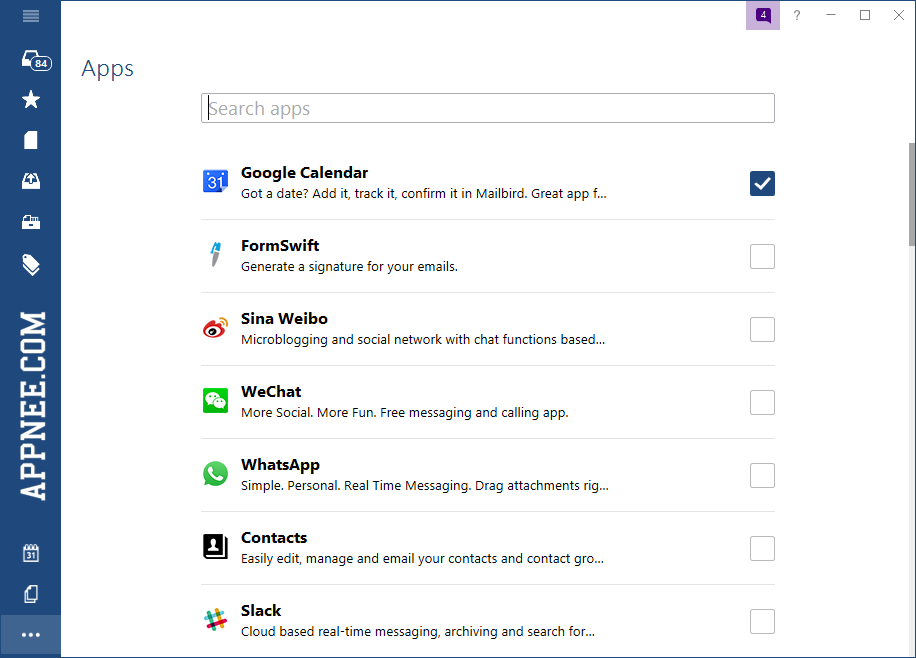916x658 pixels.
Task: Maximize the Mailbird window
Action: tap(865, 15)
